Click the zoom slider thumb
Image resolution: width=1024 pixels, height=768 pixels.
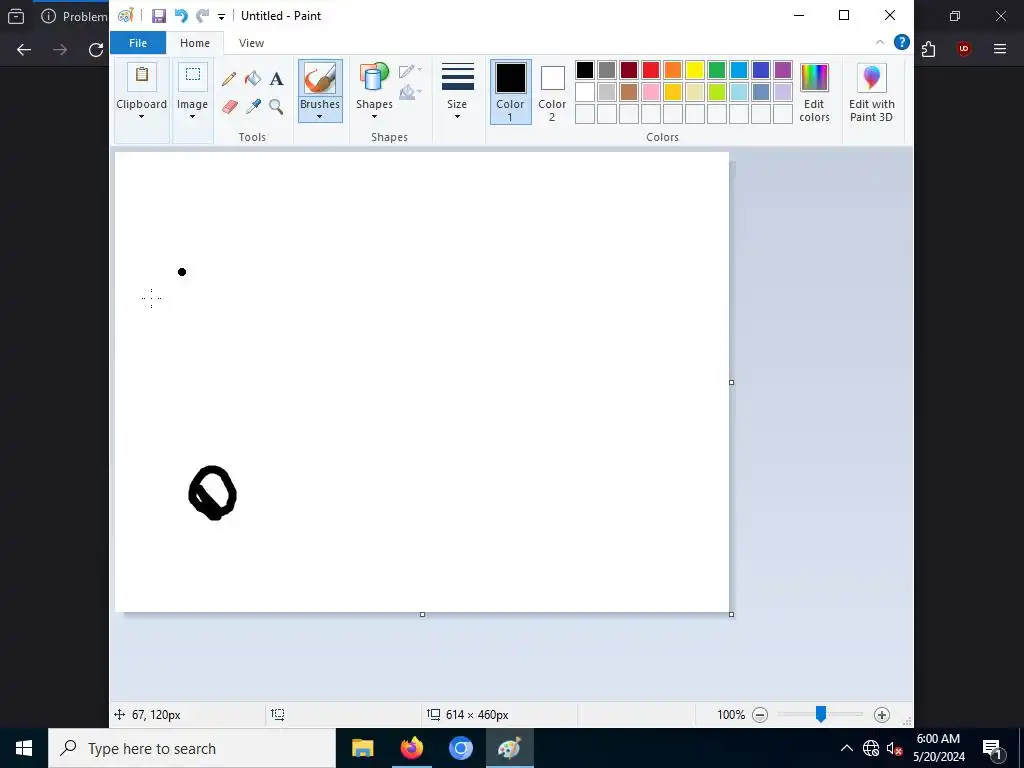click(x=821, y=714)
